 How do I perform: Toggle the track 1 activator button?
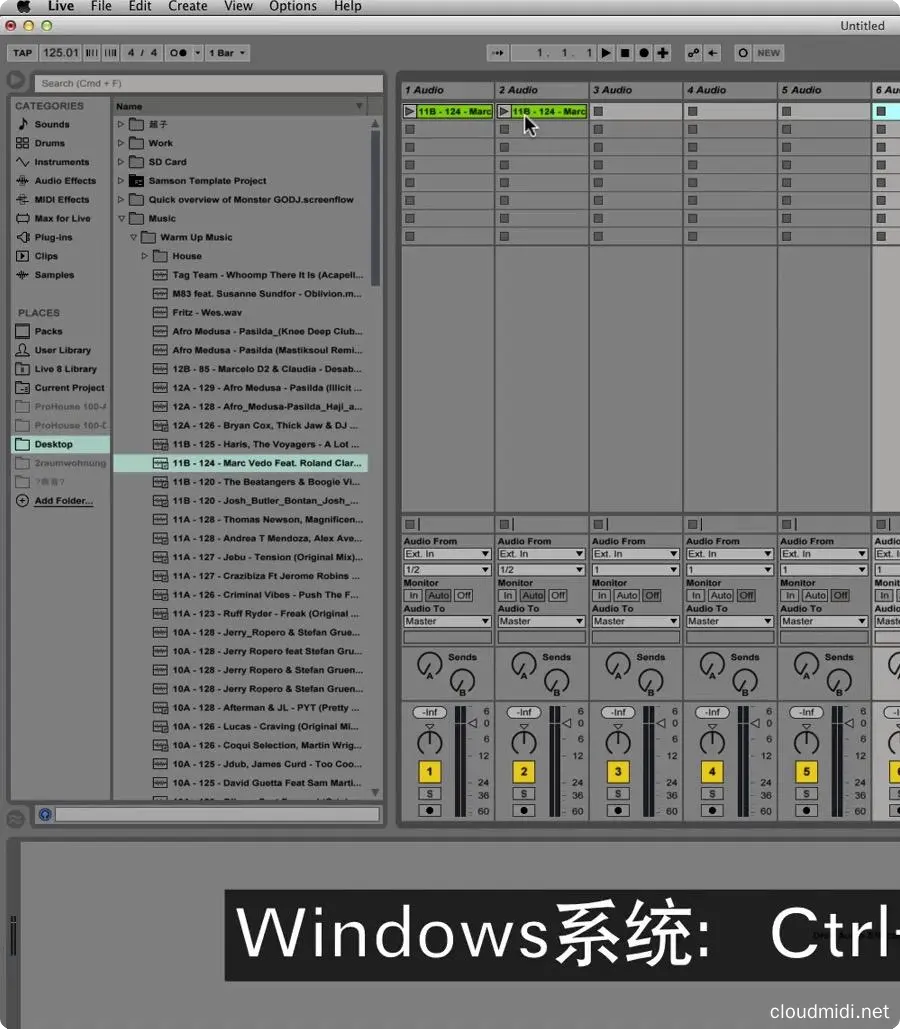pyautogui.click(x=430, y=772)
